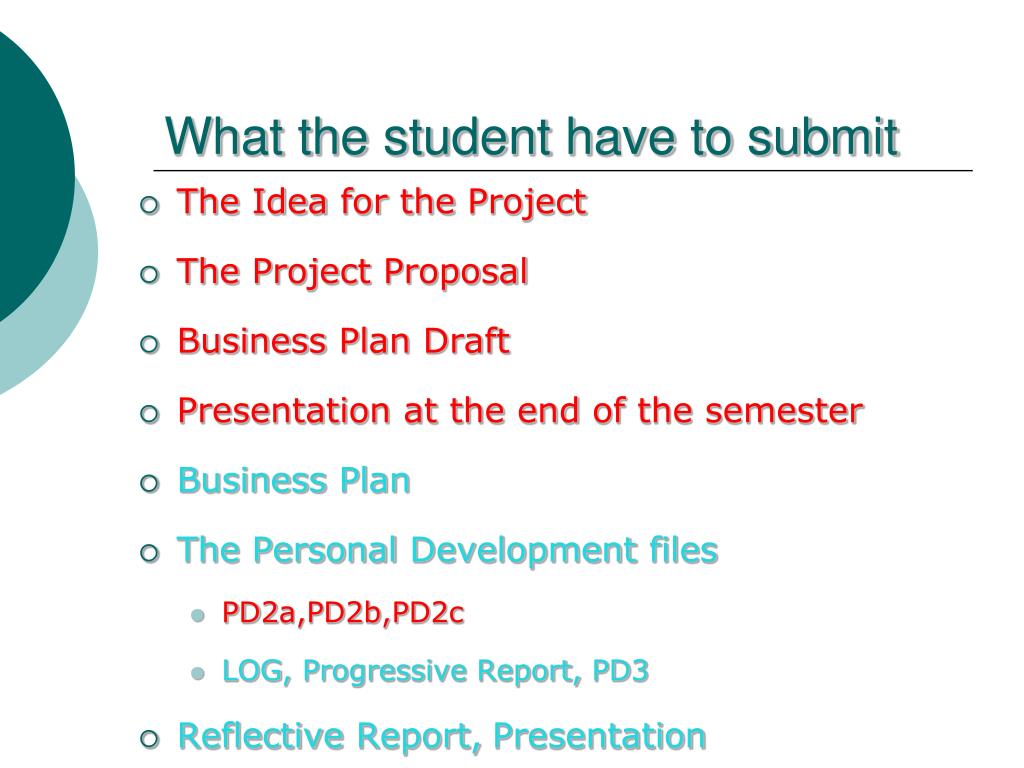Select 'Reflective Report, Presentation' line

[441, 737]
